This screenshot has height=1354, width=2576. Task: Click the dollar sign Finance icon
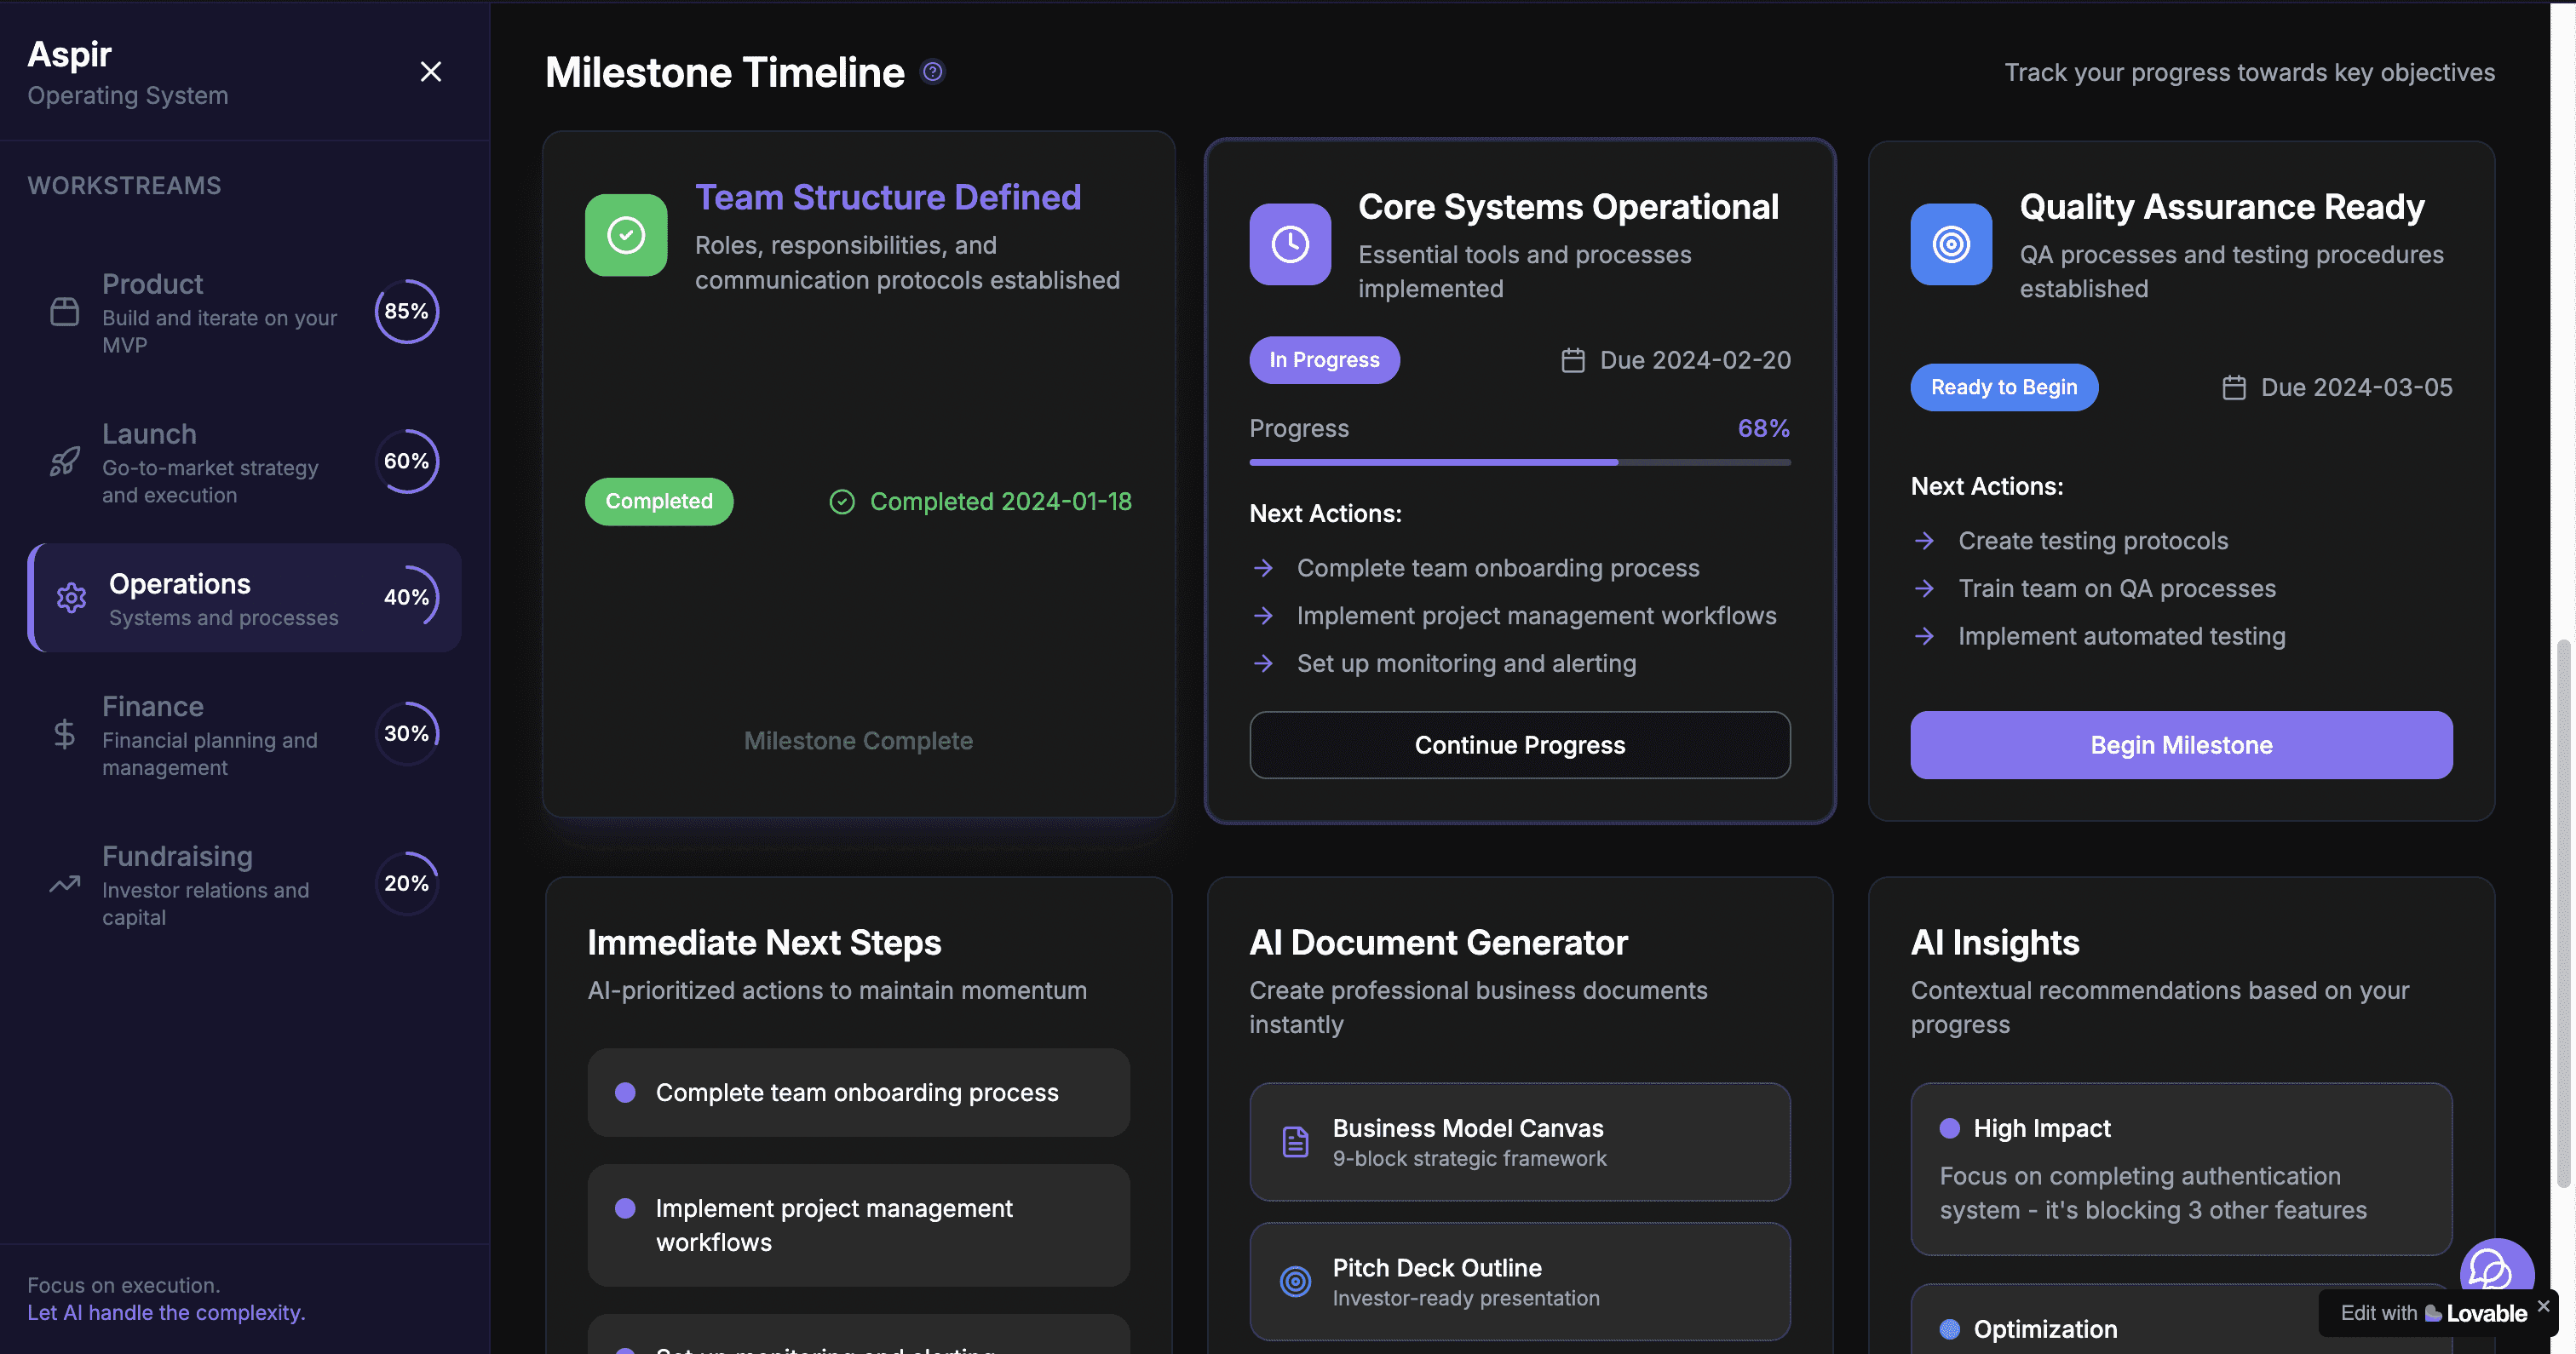coord(64,734)
